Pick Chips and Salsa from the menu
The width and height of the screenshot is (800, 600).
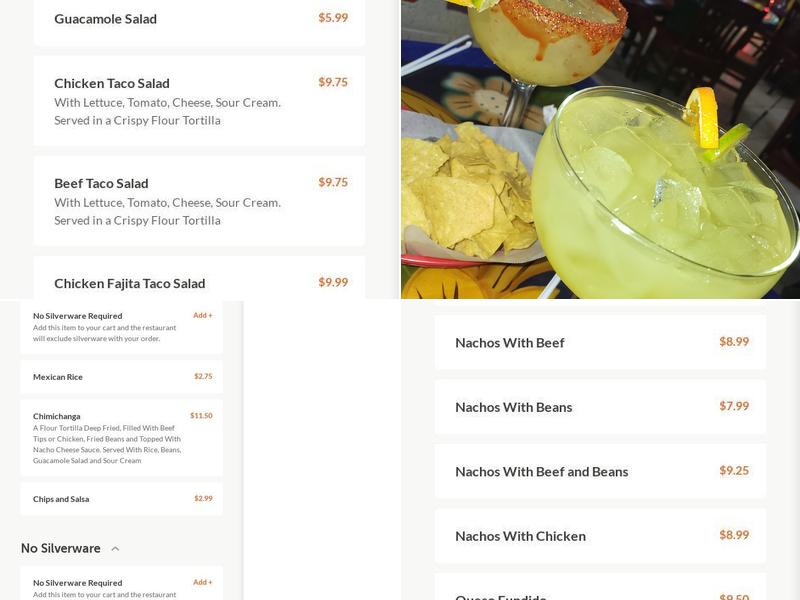click(x=62, y=497)
